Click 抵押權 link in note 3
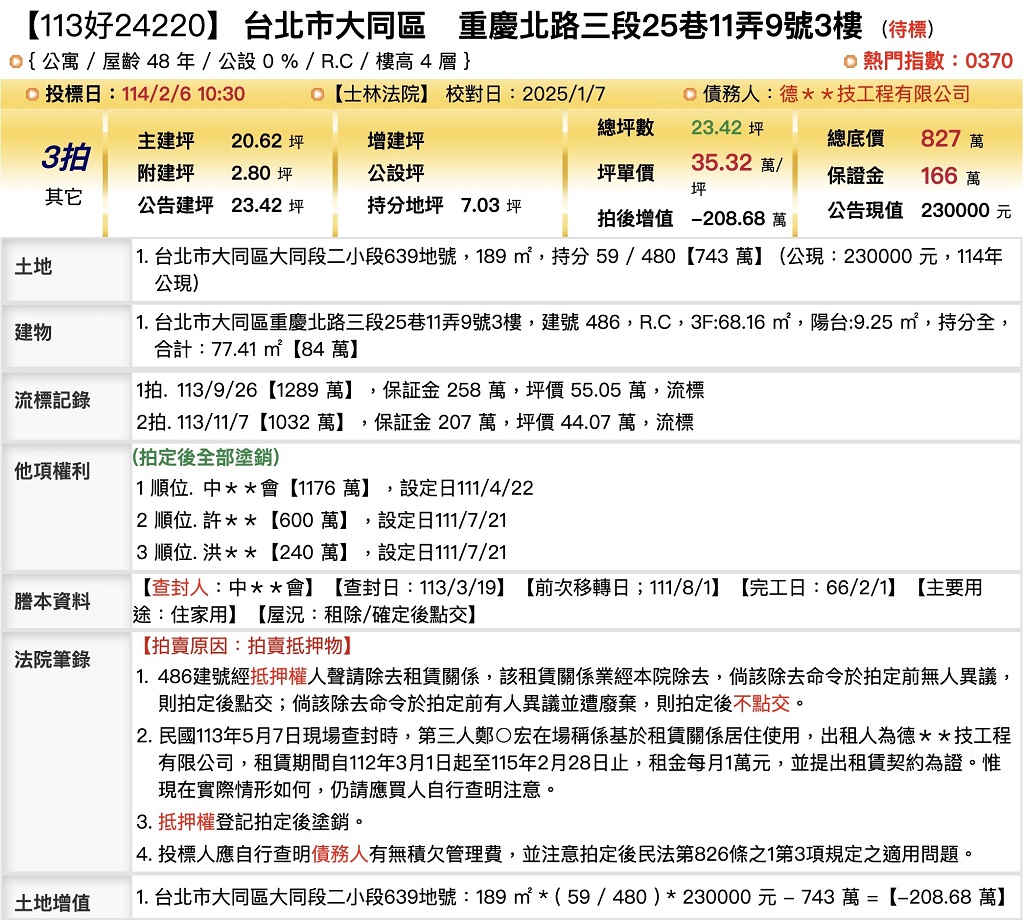This screenshot has height=920, width=1024. coord(187,822)
